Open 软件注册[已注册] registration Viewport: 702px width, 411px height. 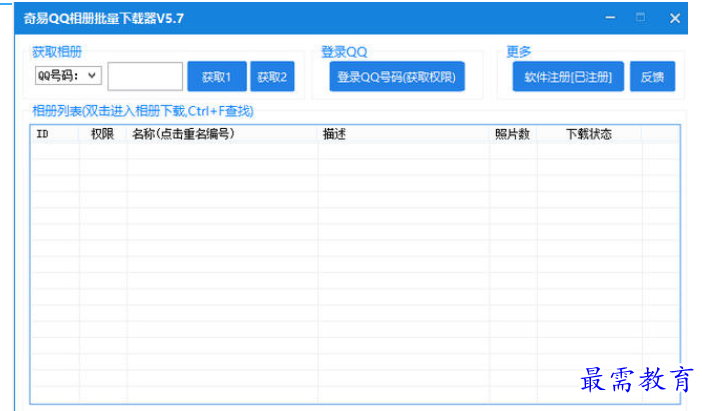click(x=568, y=77)
